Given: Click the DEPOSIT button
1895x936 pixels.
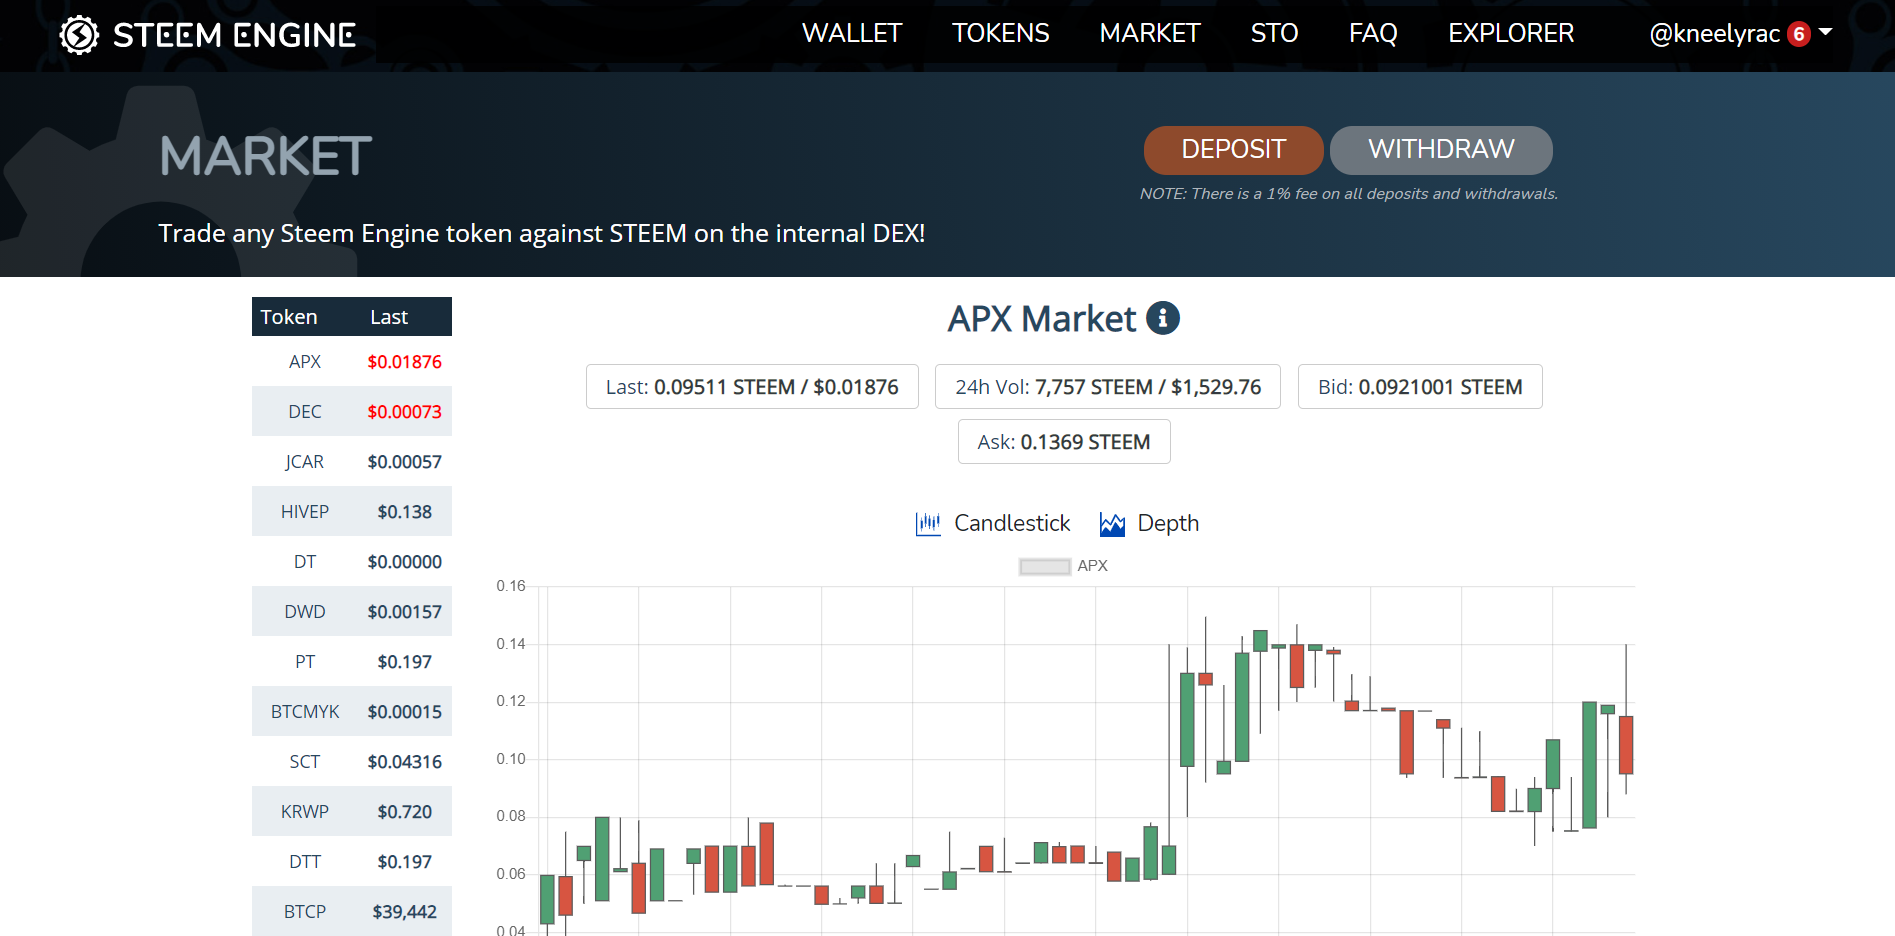Looking at the screenshot, I should [x=1234, y=150].
